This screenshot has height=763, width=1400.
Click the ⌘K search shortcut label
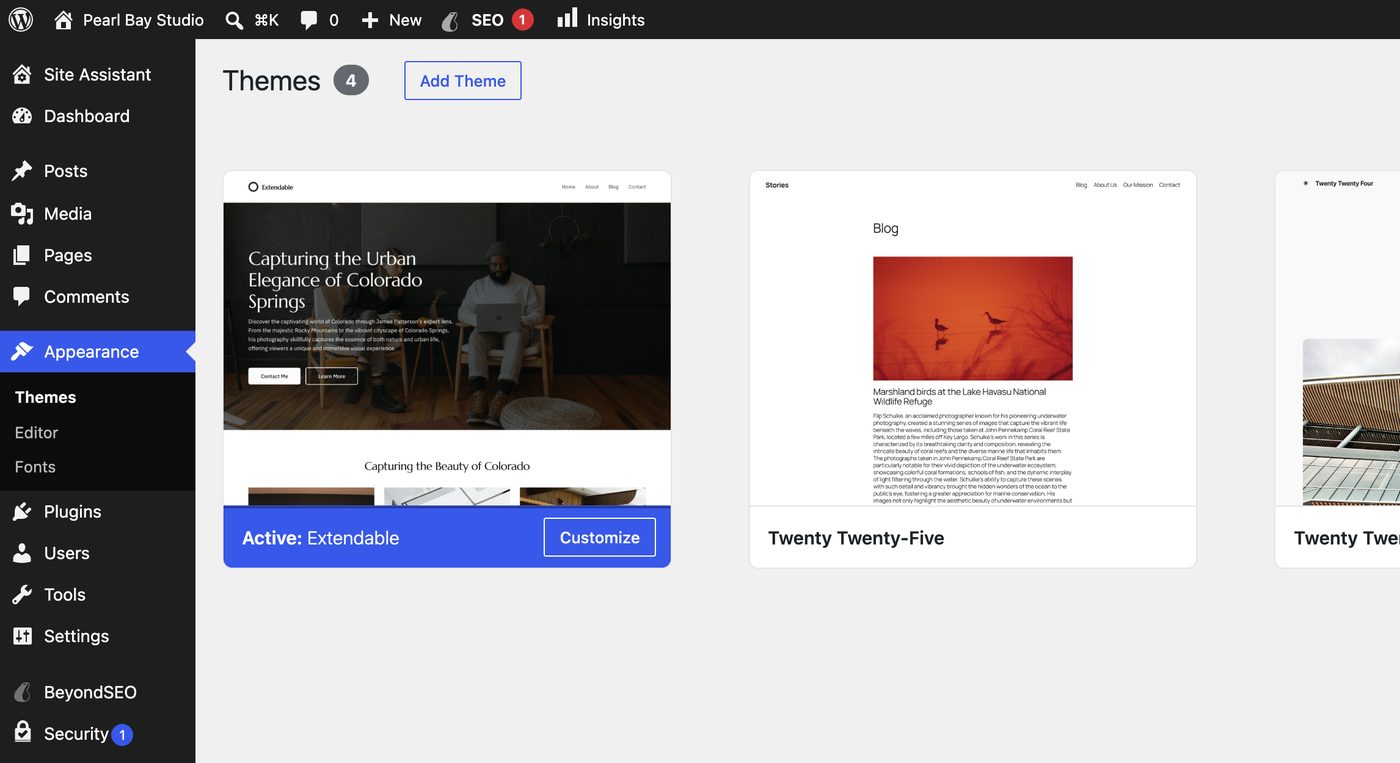coord(267,20)
